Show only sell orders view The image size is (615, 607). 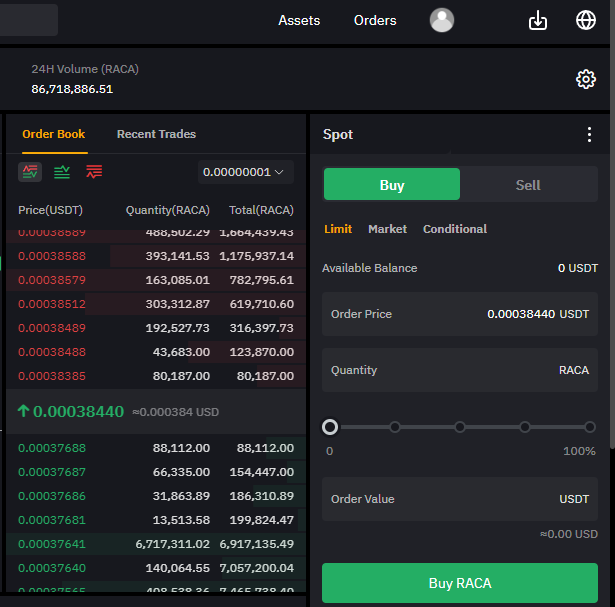(94, 172)
